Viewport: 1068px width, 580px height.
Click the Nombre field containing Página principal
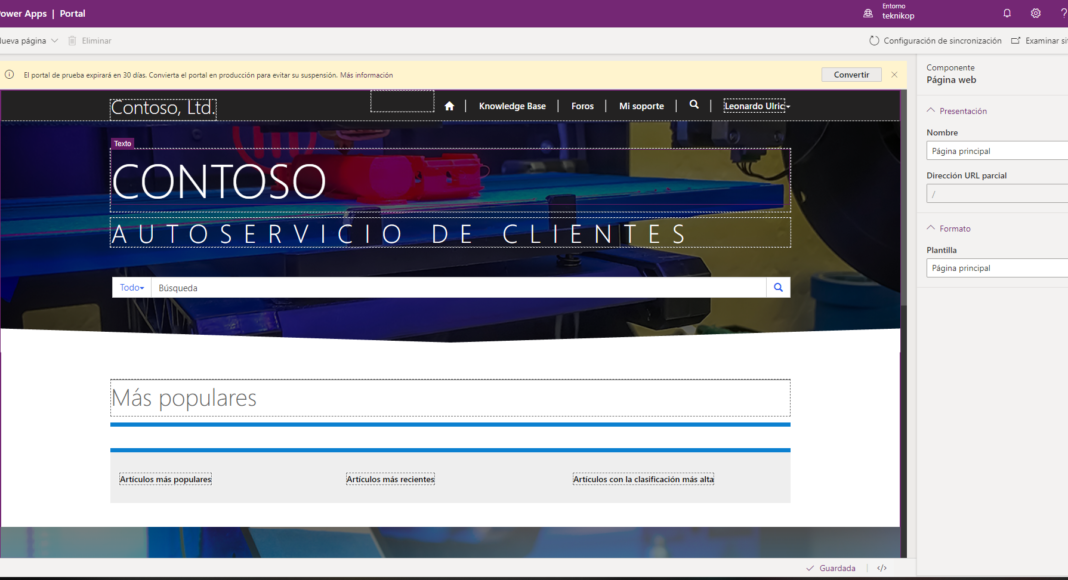pyautogui.click(x=995, y=151)
